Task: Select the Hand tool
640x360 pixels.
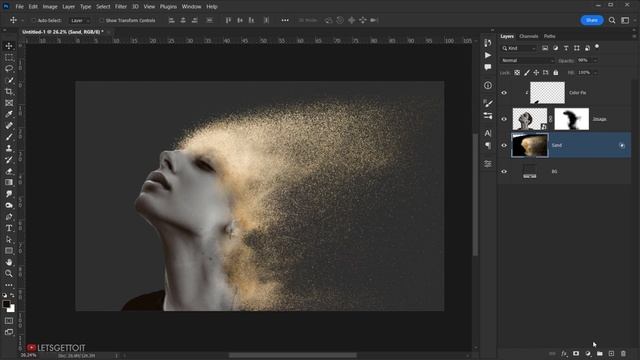Action: (x=9, y=262)
